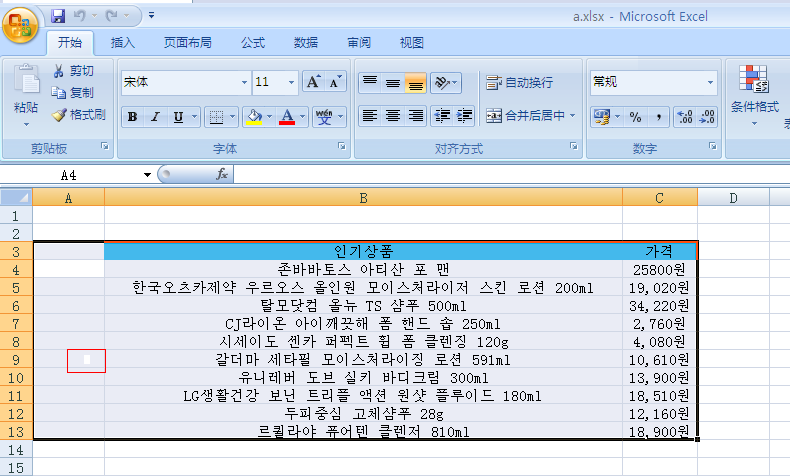Select cell containing 25800원

click(x=660, y=269)
